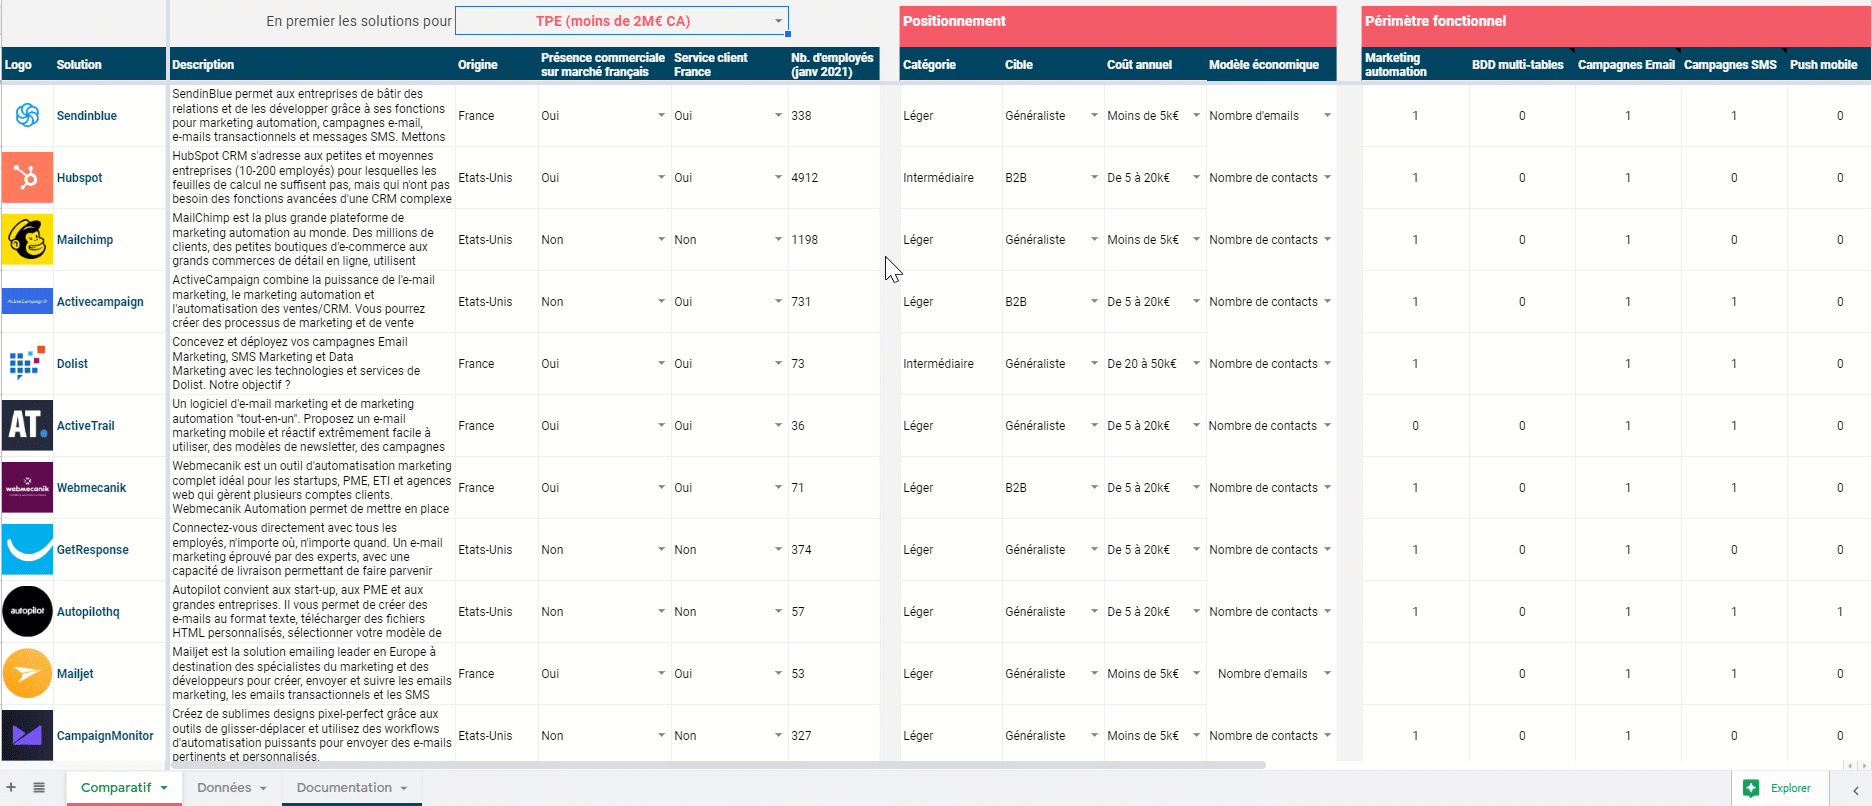Viewport: 1872px width, 806px height.
Task: Open the Comparatif tab options arrow
Action: (x=164, y=789)
